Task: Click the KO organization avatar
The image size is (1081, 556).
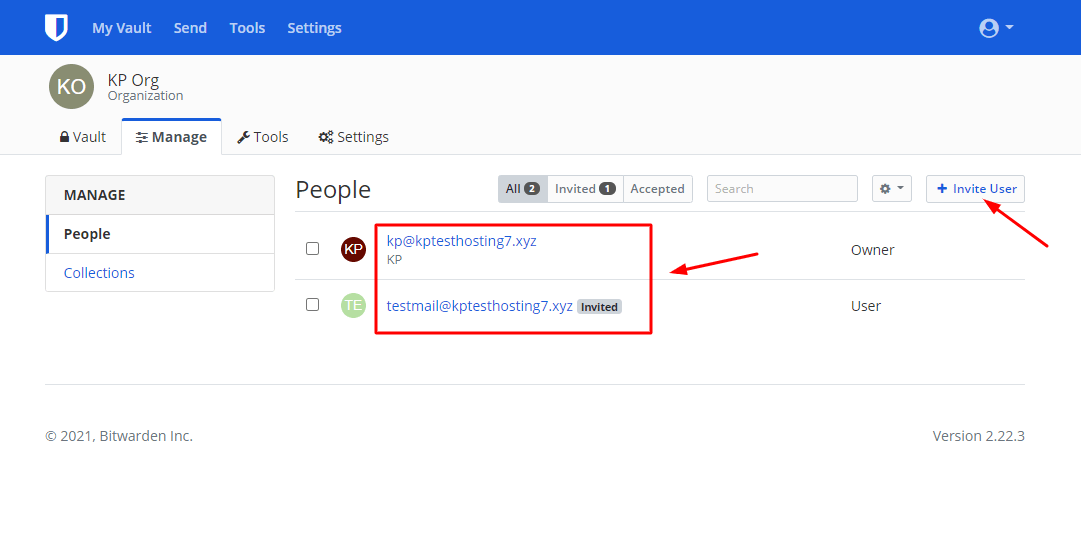Action: point(71,86)
